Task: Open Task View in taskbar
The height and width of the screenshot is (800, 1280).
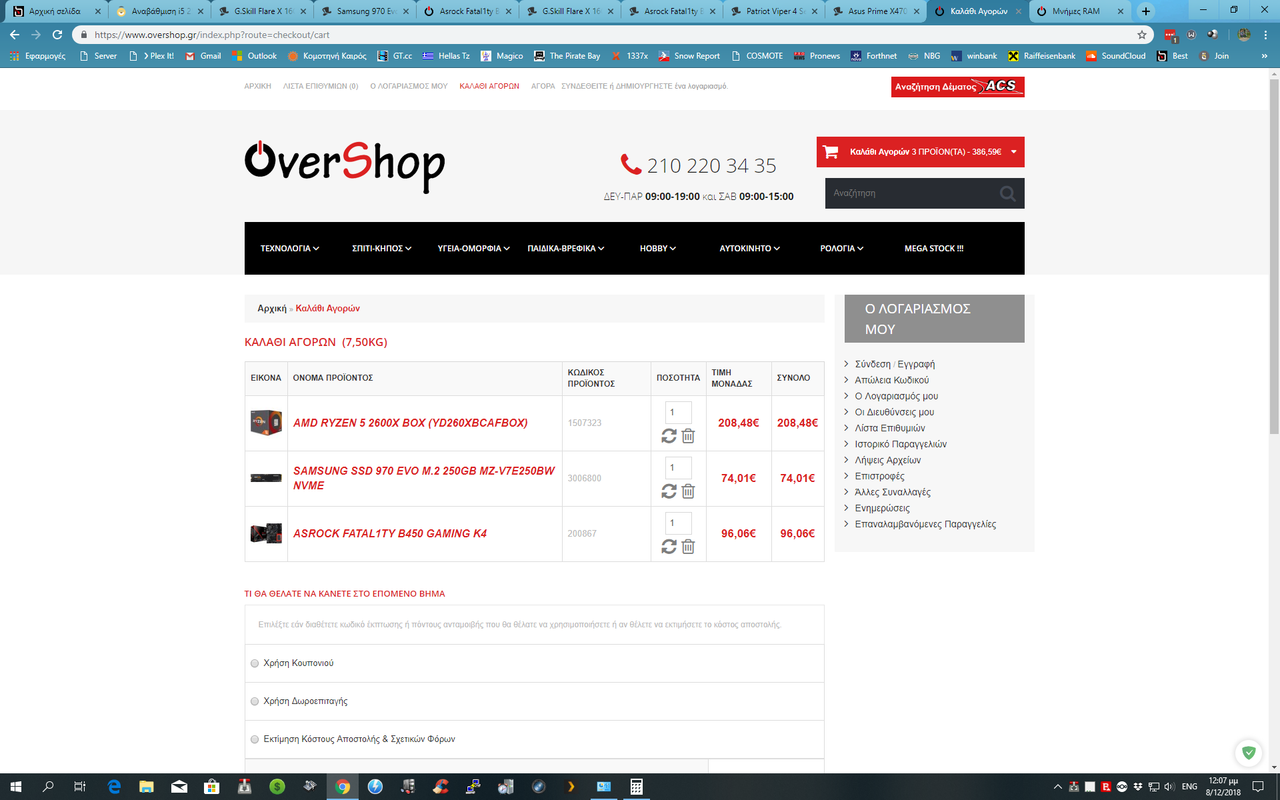Action: (x=80, y=787)
